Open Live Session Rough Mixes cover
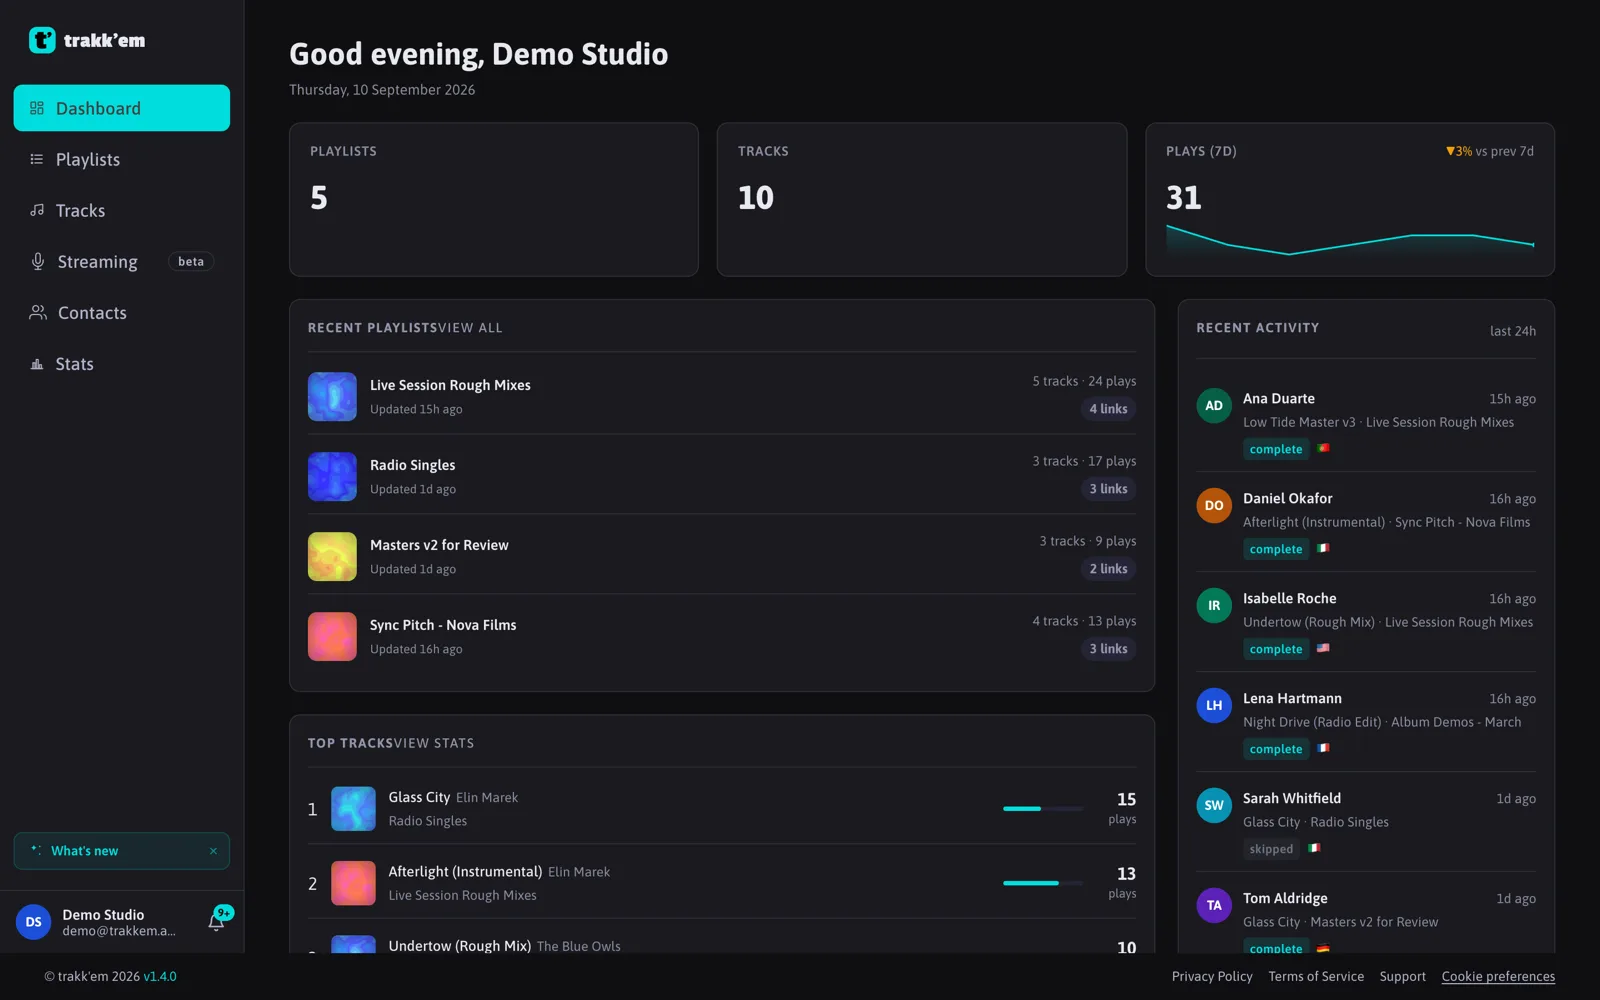The height and width of the screenshot is (1000, 1600). [332, 396]
